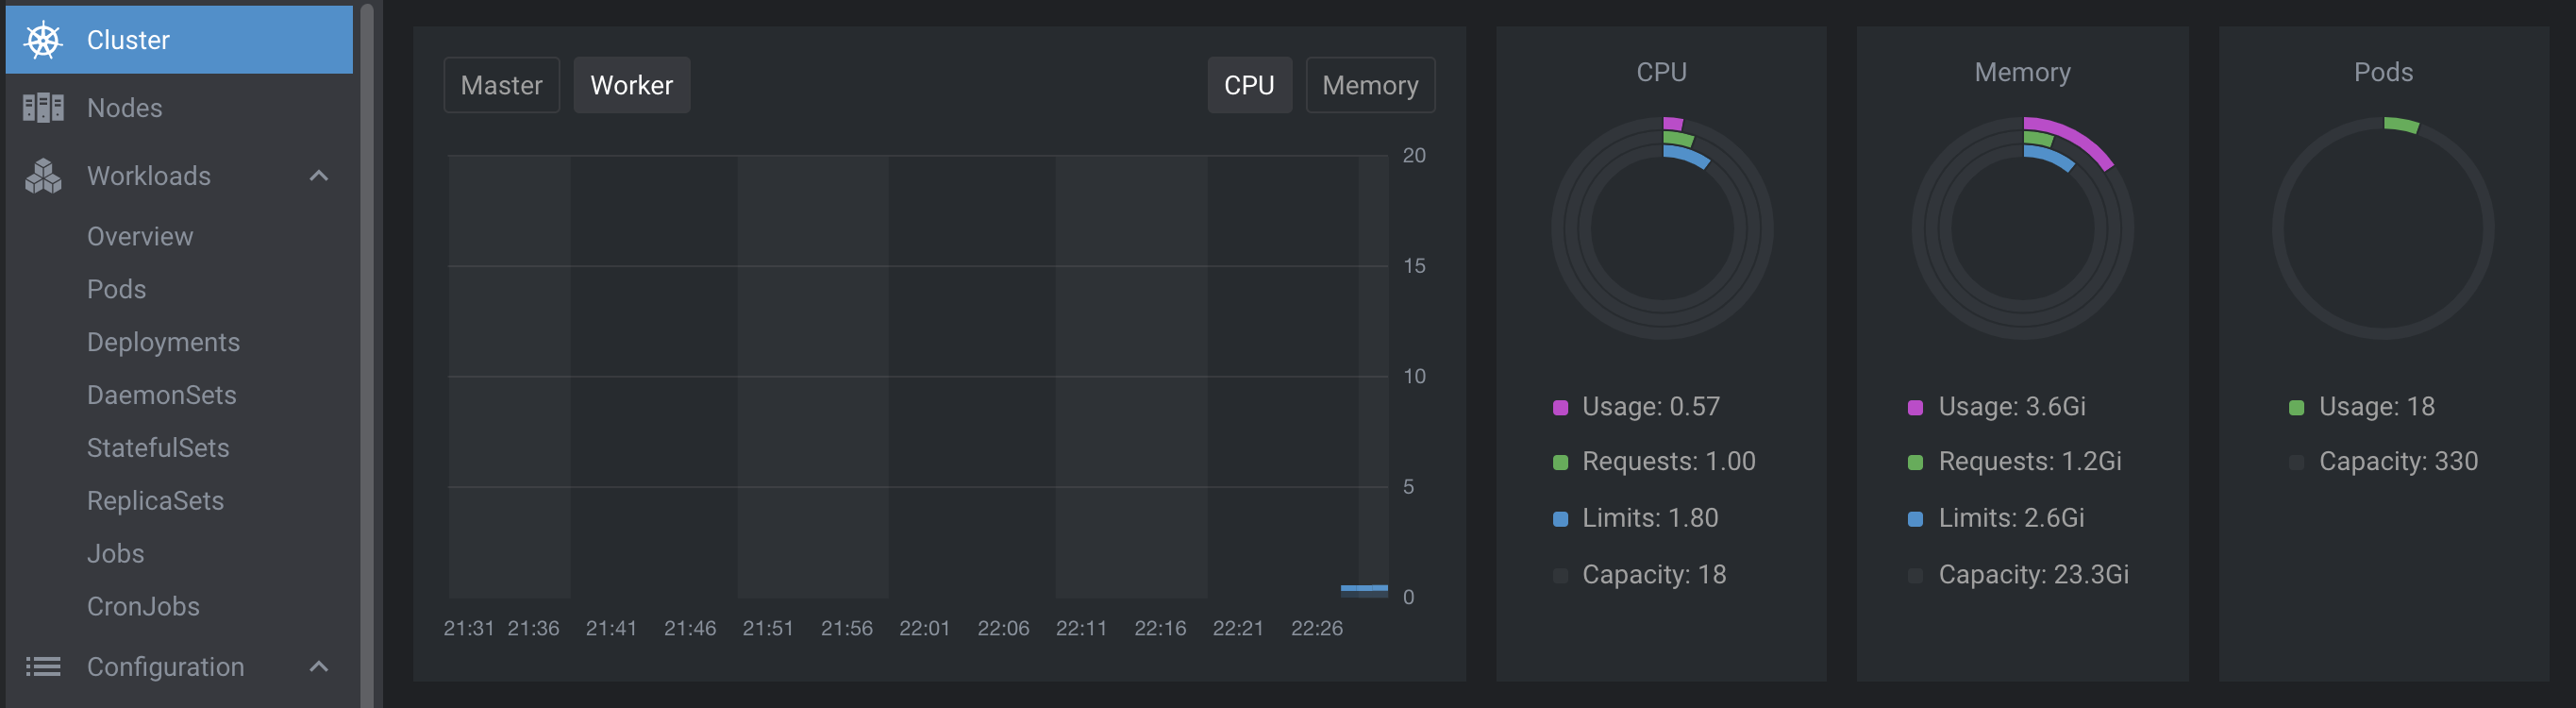Click the Workloads cubes icon
This screenshot has height=708, width=2576.
coord(43,176)
